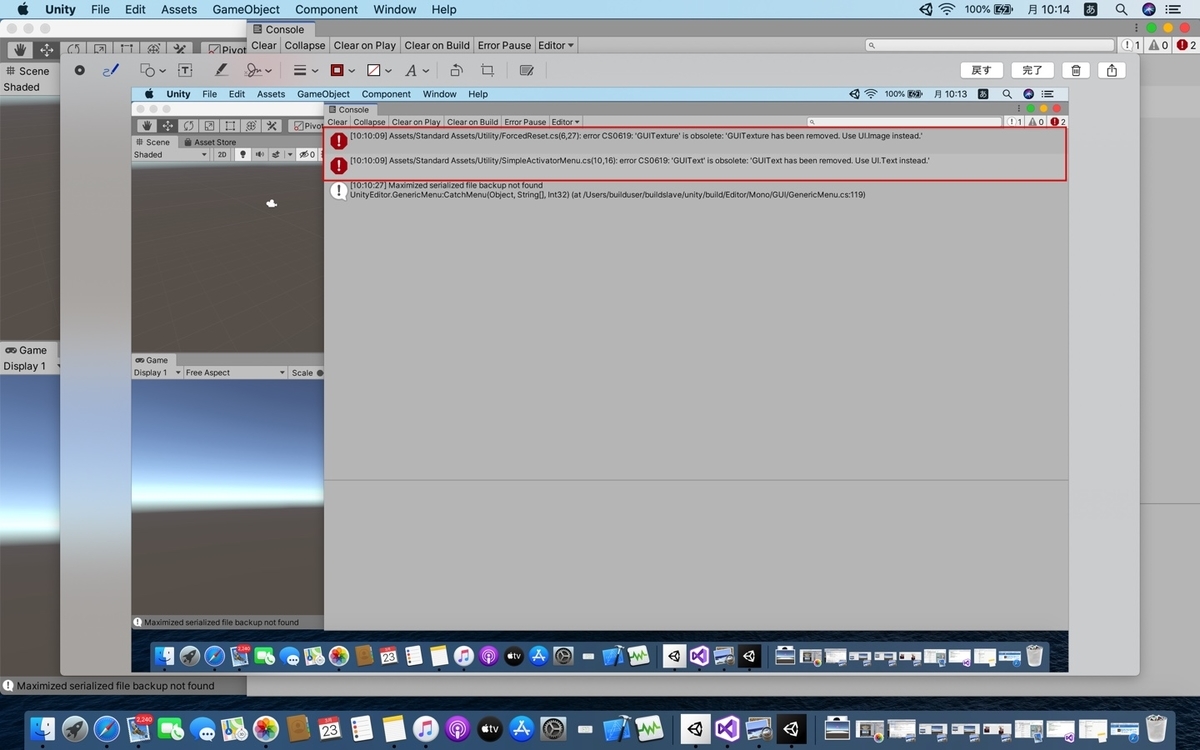Select the Transform tool in outer Unity toolbar

coord(153,49)
